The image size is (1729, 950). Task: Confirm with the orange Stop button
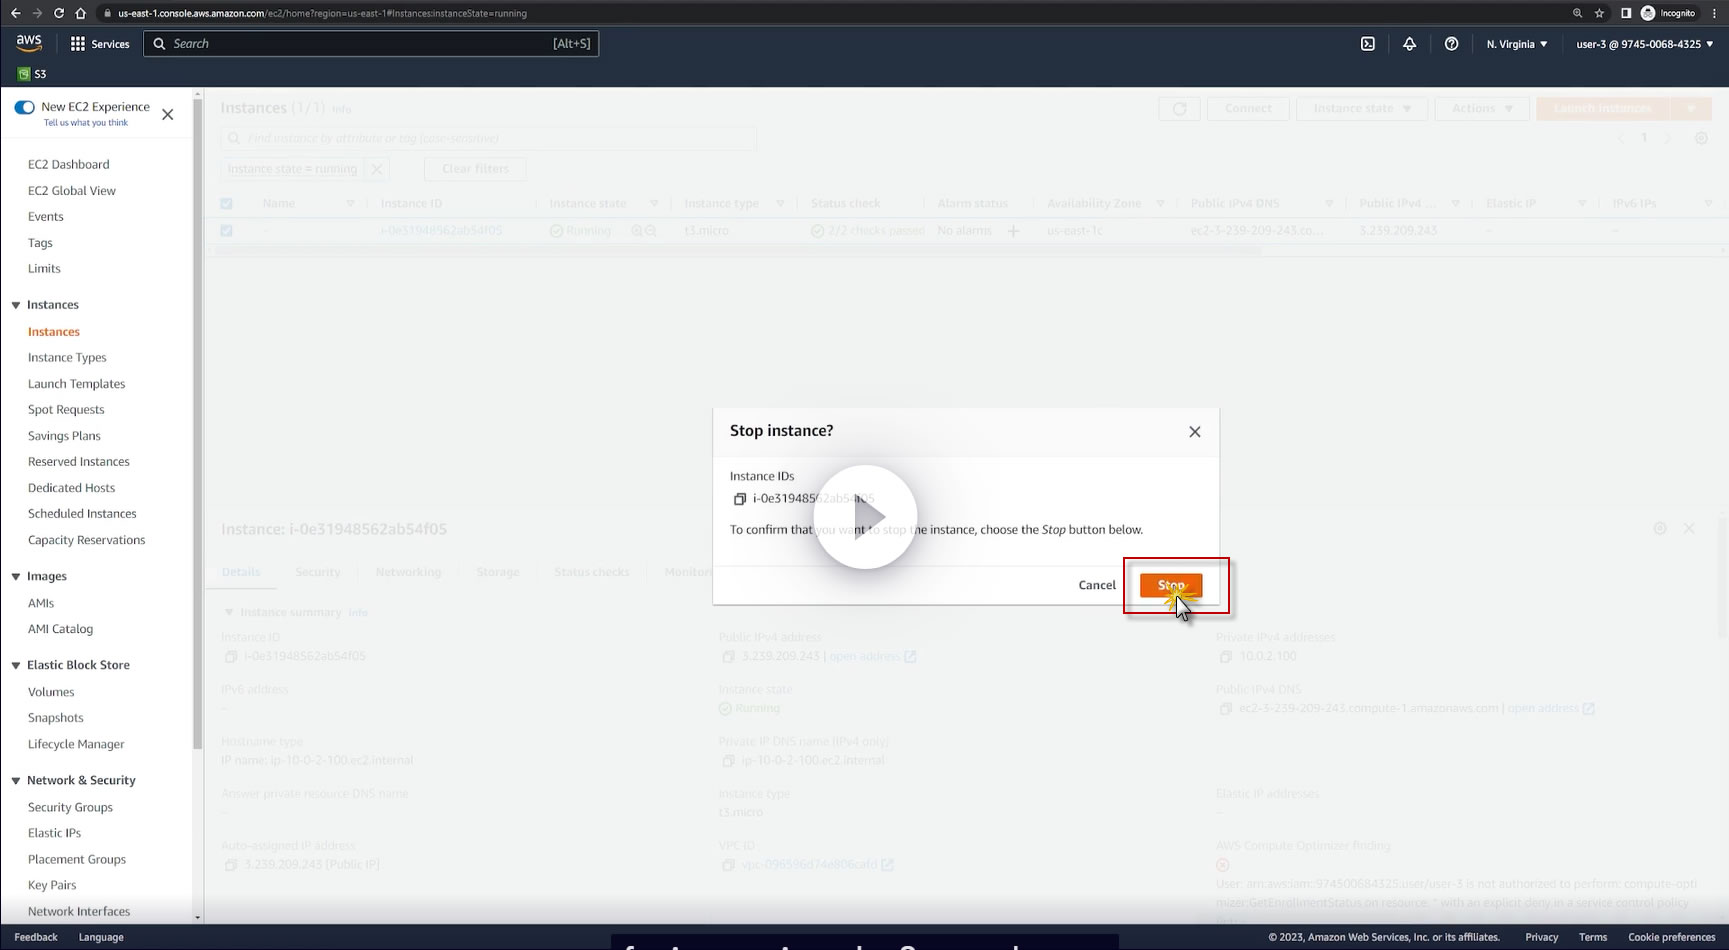point(1171,585)
